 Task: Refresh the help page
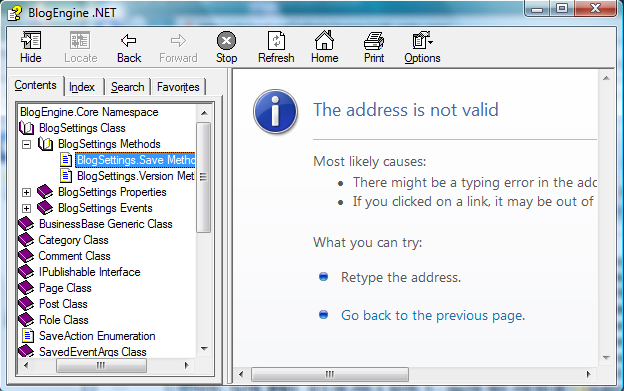[x=276, y=47]
